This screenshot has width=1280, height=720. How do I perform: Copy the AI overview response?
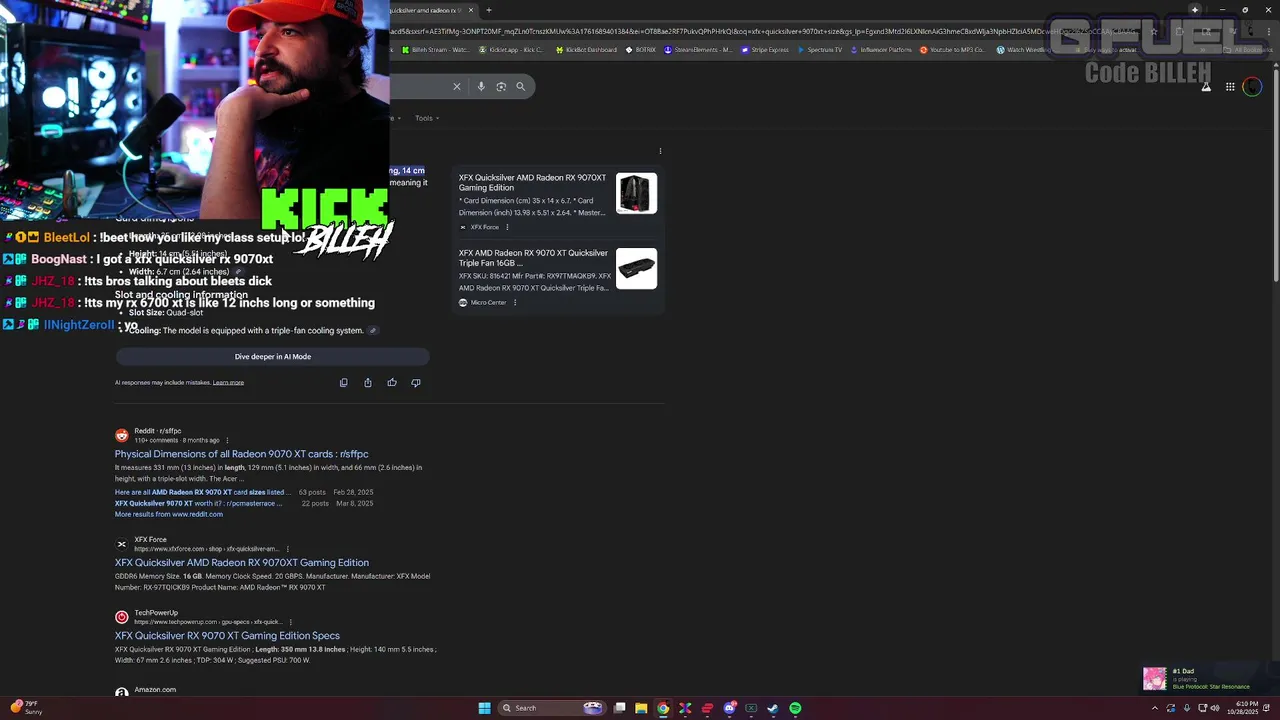tap(344, 382)
